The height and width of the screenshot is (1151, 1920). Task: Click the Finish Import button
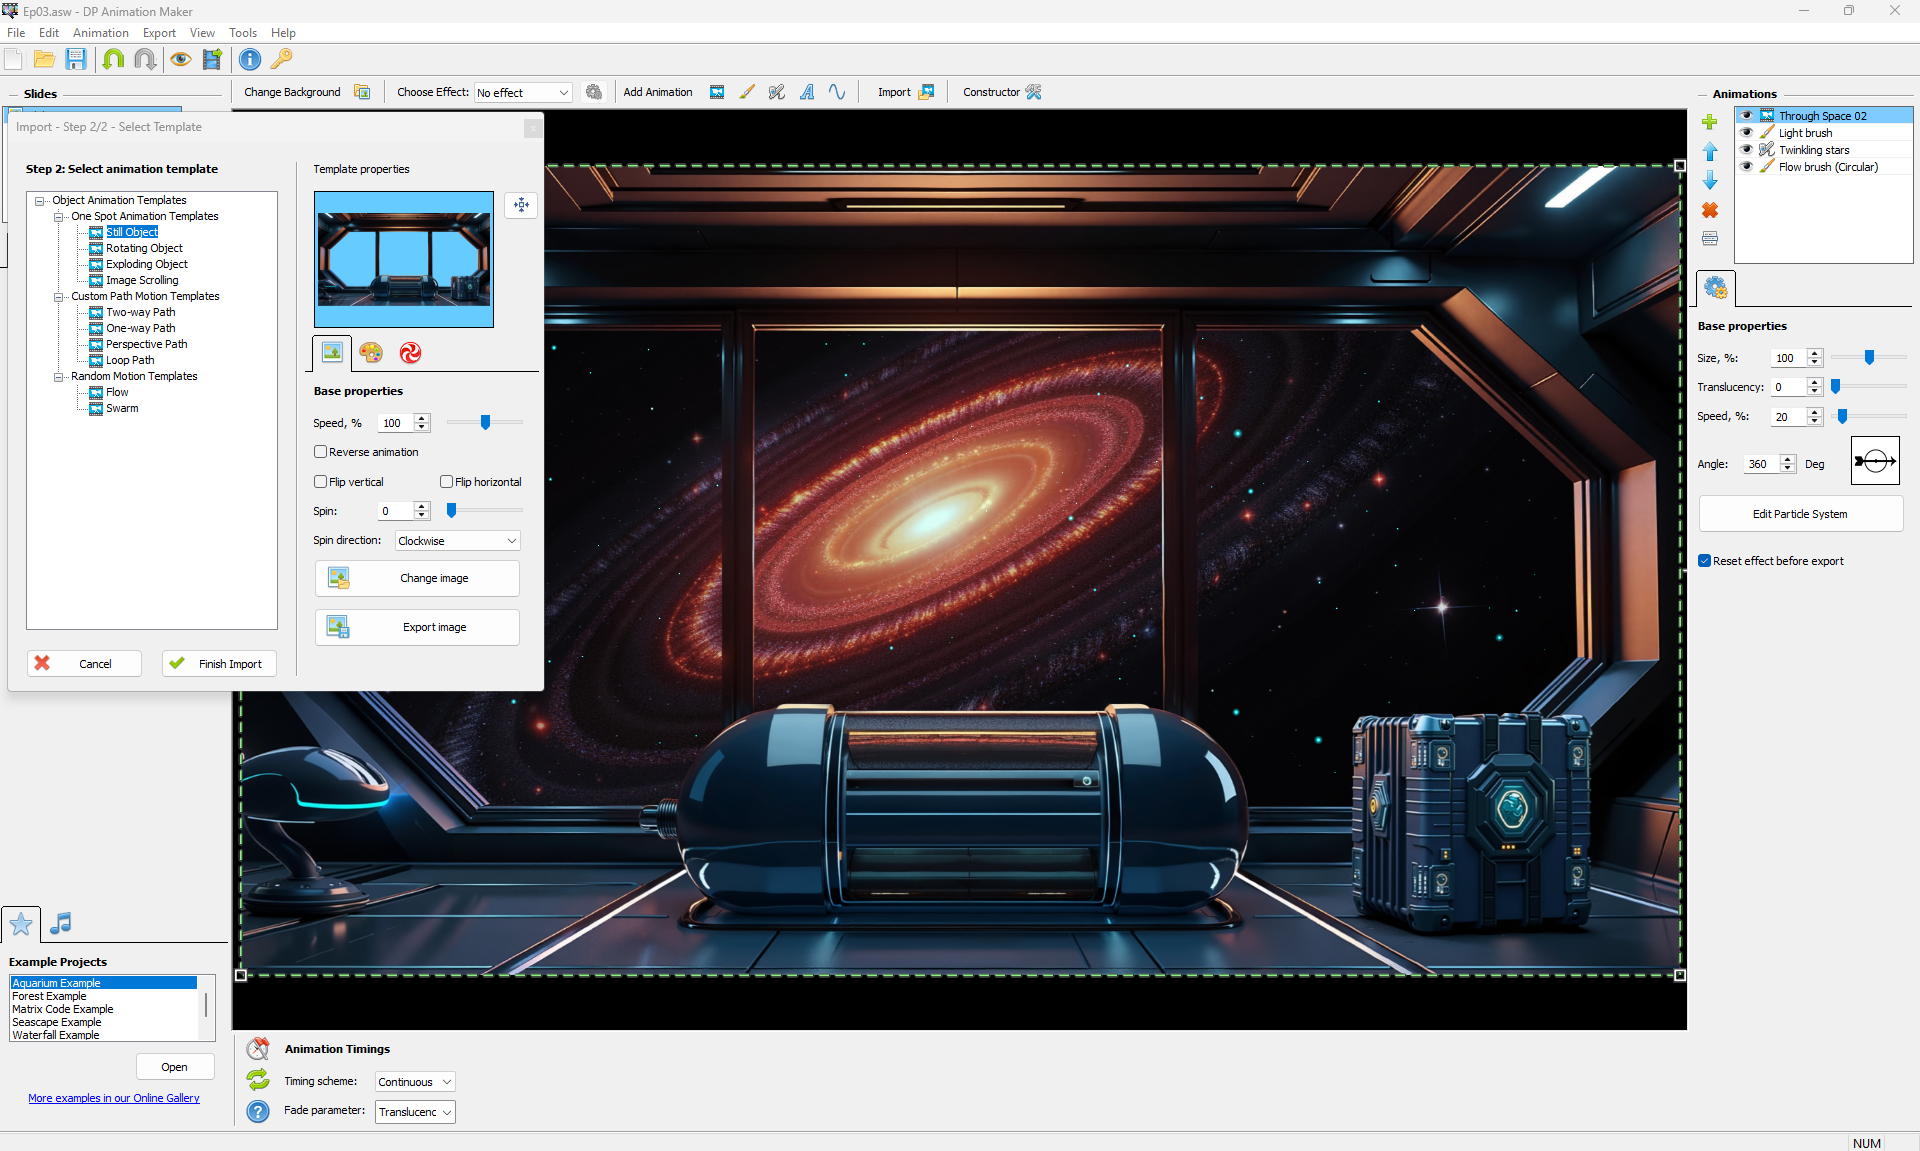[x=219, y=664]
